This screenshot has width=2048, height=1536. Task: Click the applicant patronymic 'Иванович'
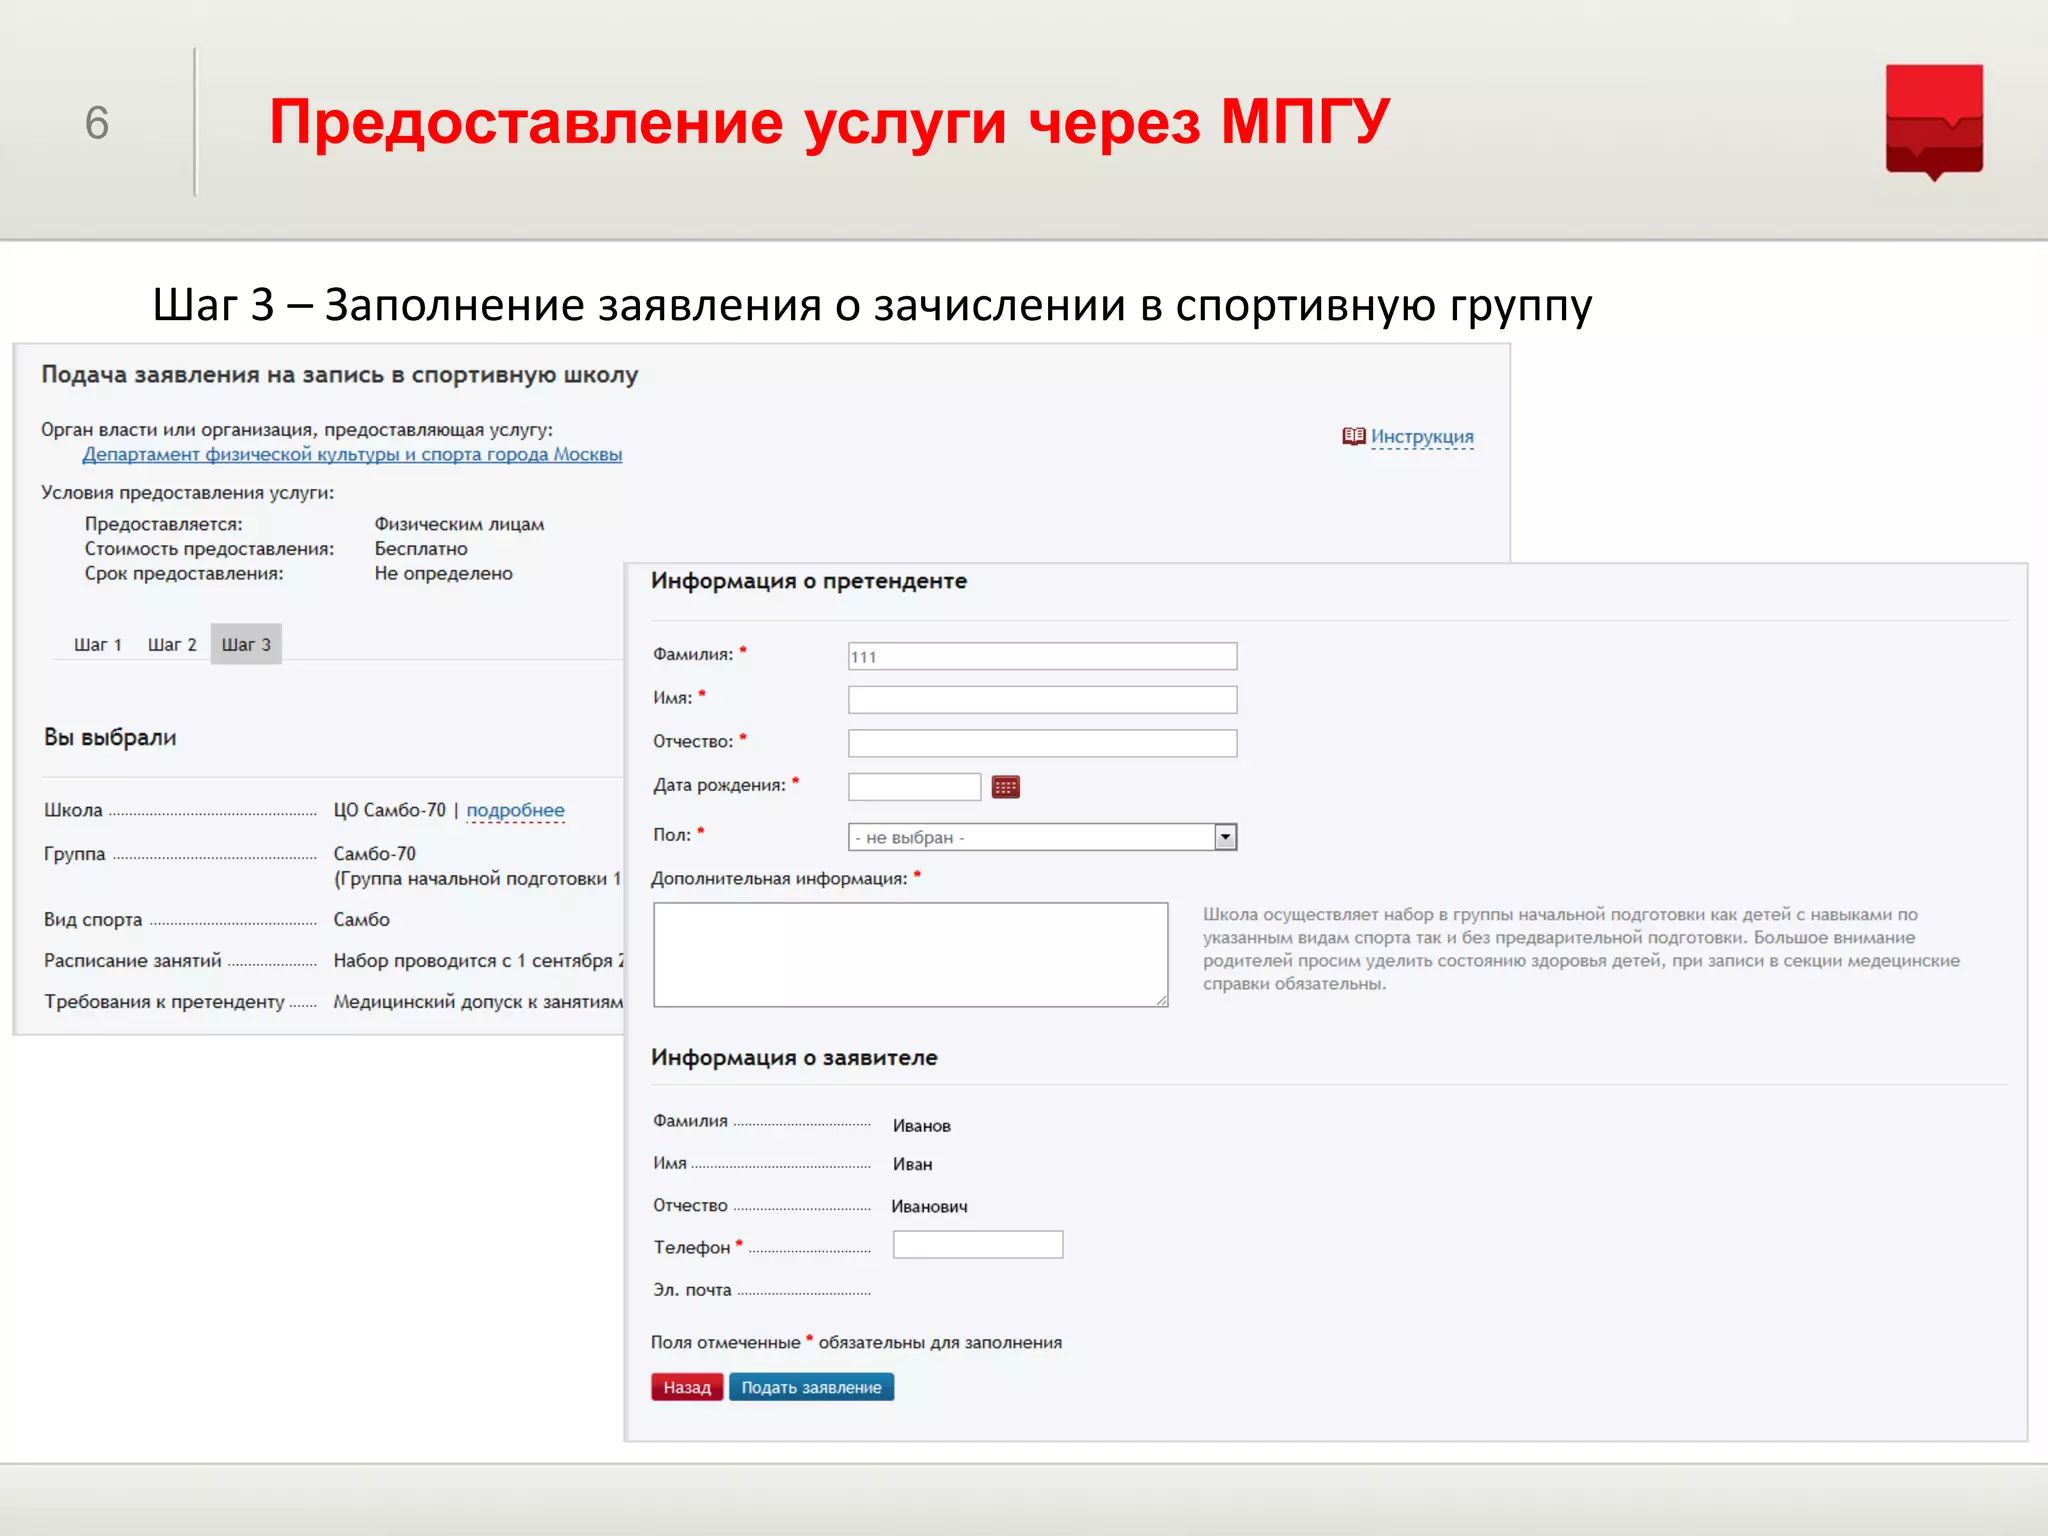tap(929, 1207)
